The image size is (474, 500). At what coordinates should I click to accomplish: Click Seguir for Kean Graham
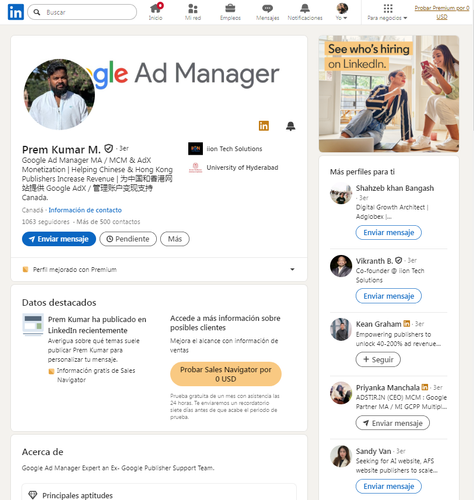pyautogui.click(x=378, y=359)
